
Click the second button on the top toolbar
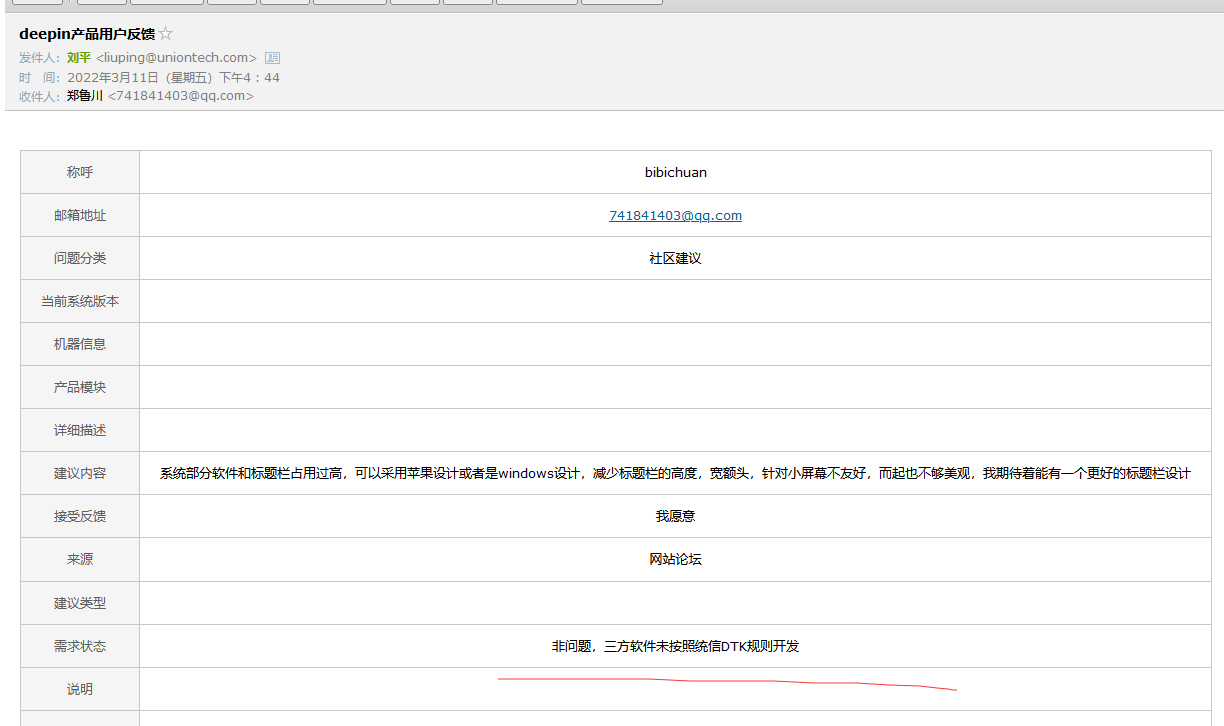[x=100, y=3]
